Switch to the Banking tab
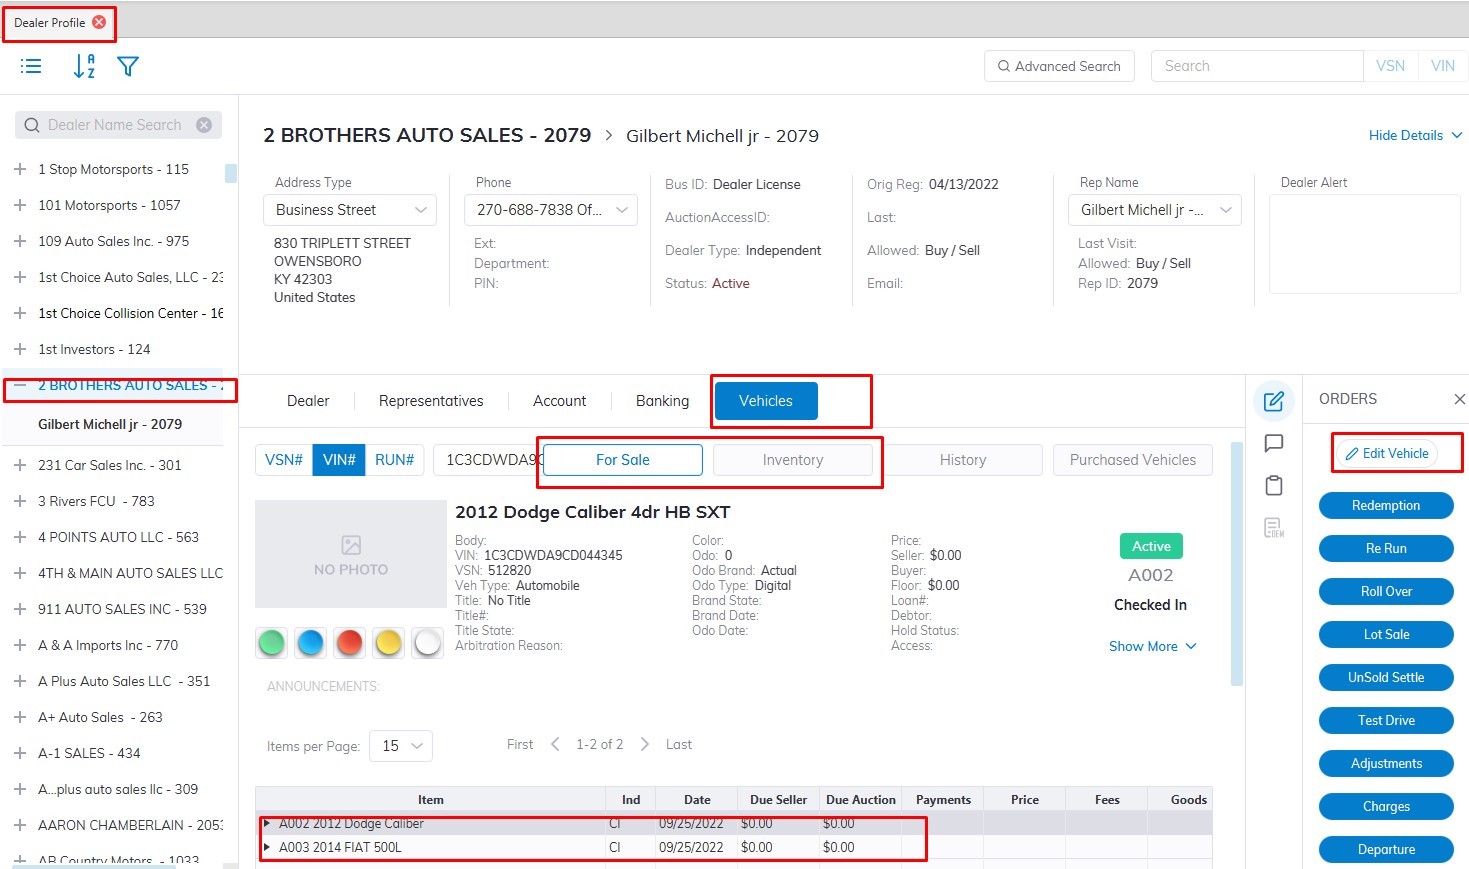 coord(662,401)
